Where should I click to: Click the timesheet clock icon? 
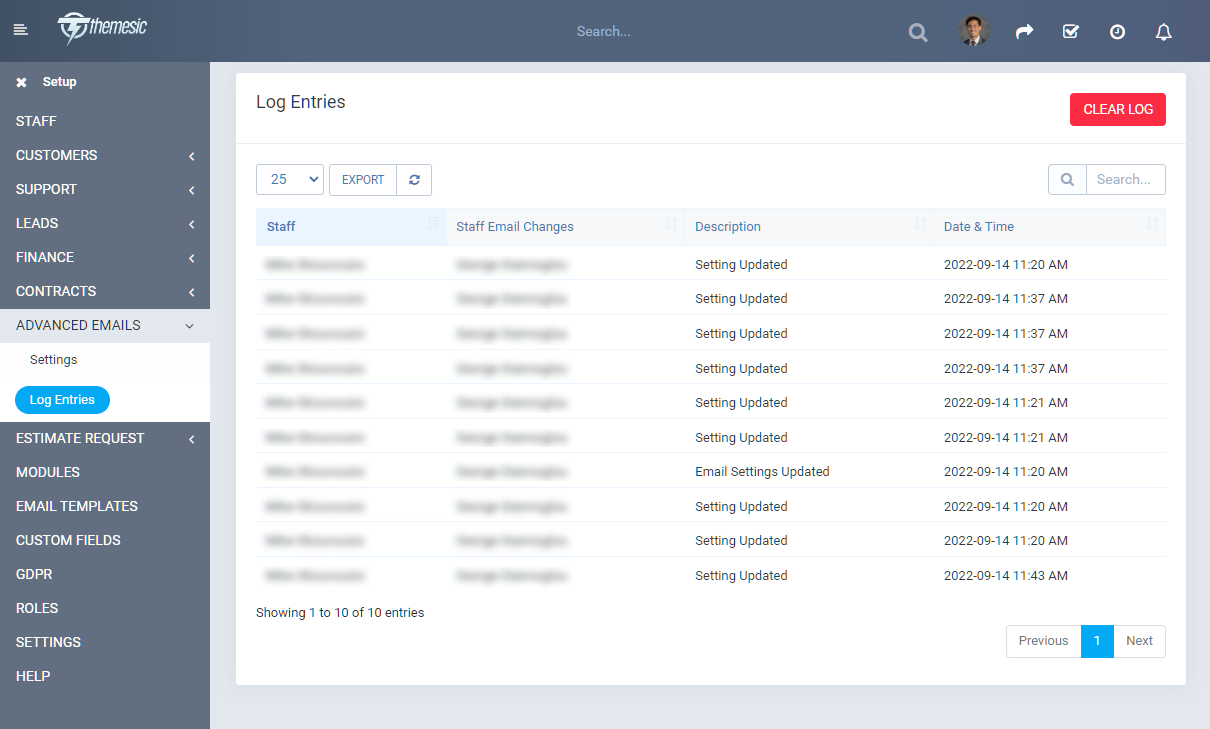[x=1117, y=31]
